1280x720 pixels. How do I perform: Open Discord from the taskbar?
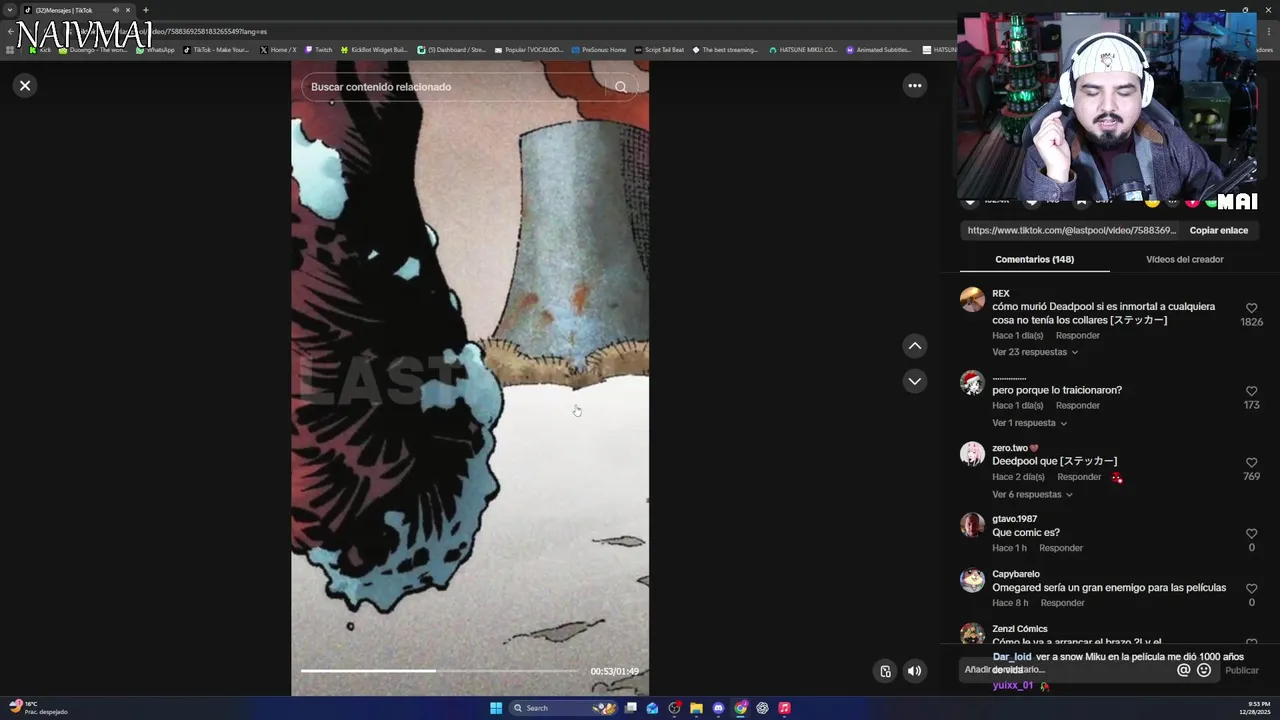click(718, 708)
